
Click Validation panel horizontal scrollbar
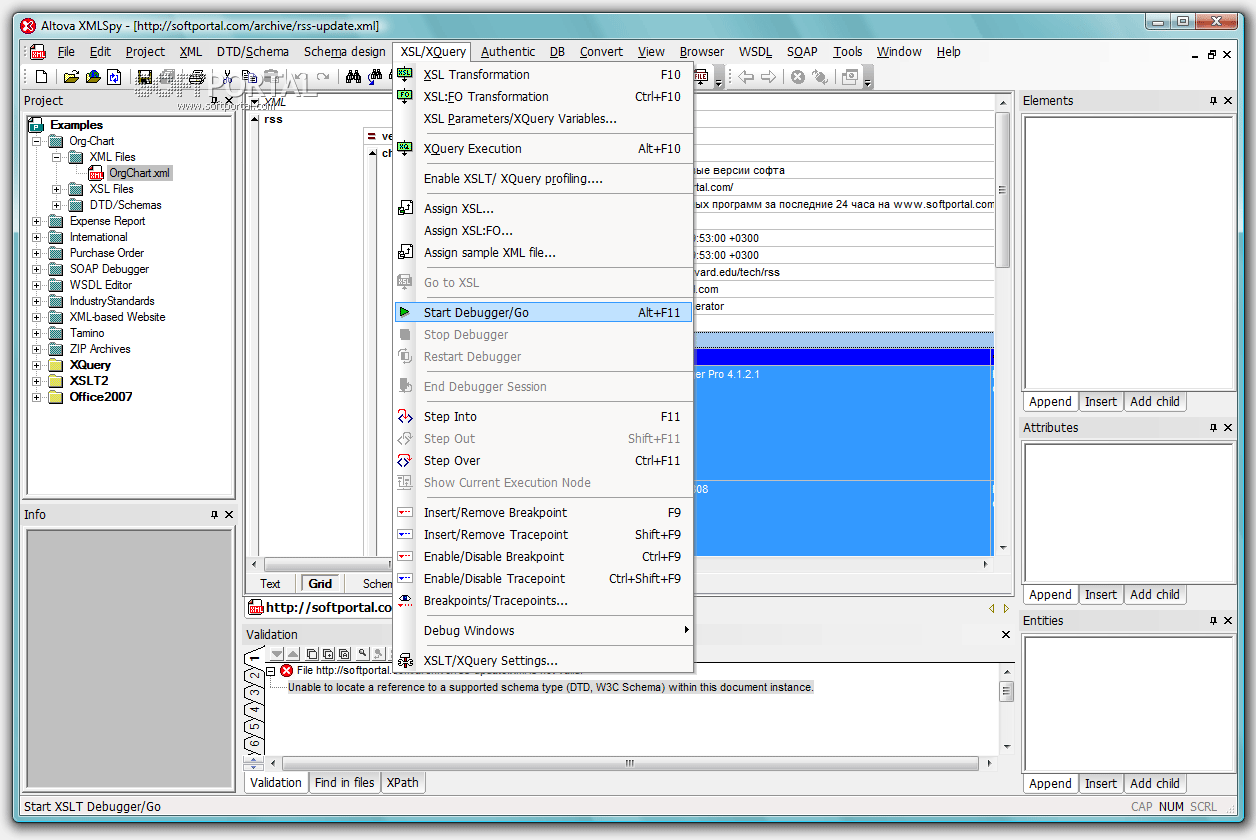pyautogui.click(x=630, y=763)
